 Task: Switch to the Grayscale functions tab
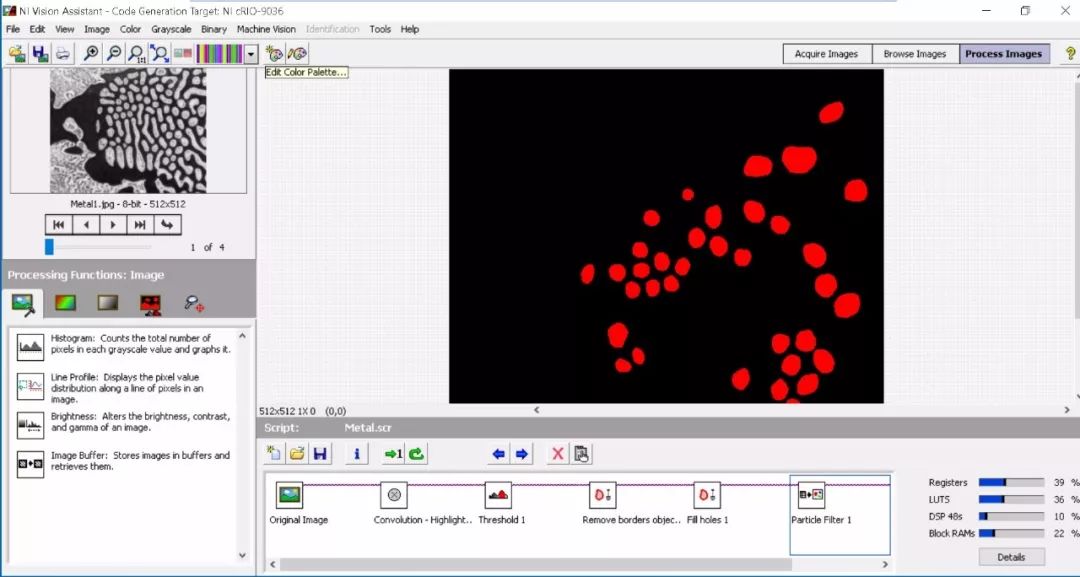click(x=108, y=303)
